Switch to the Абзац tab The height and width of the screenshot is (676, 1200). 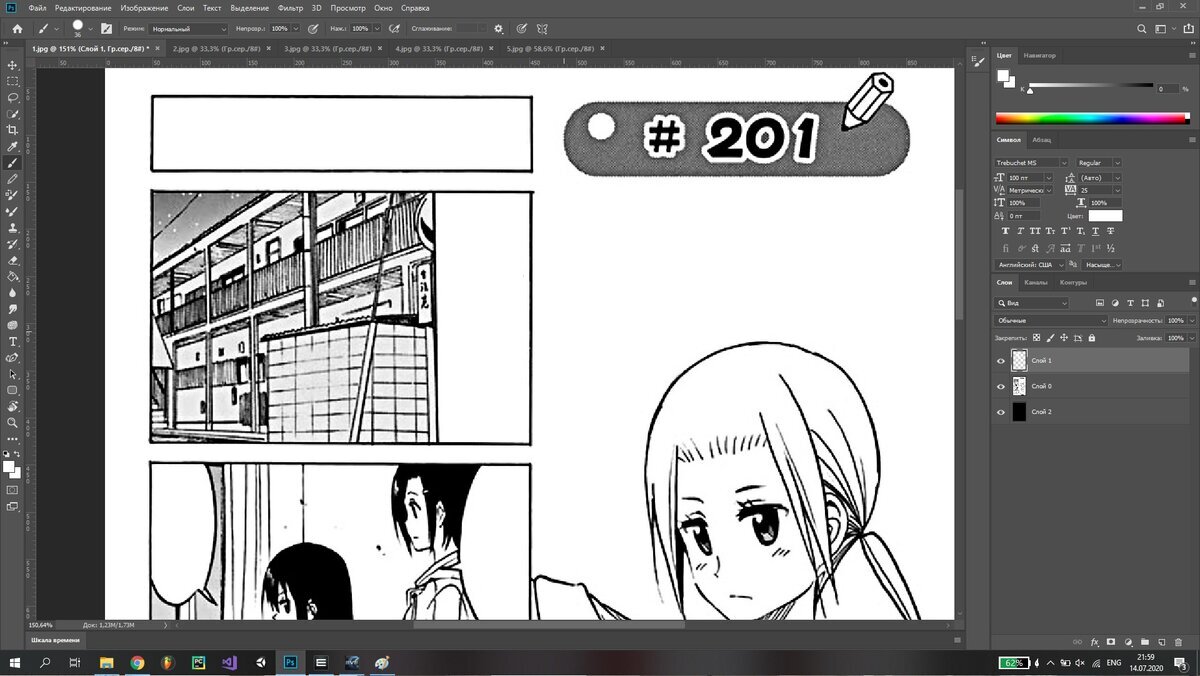coord(1041,140)
